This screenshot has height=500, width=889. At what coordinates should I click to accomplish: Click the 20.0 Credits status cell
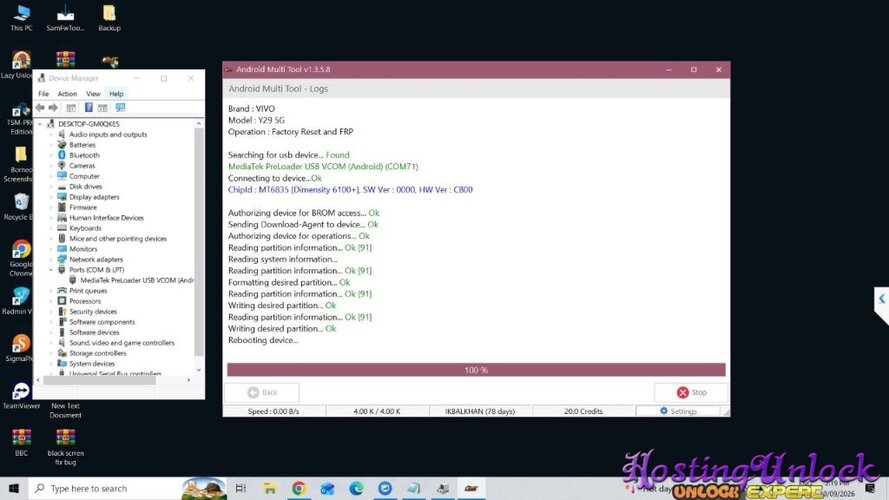[x=583, y=412]
